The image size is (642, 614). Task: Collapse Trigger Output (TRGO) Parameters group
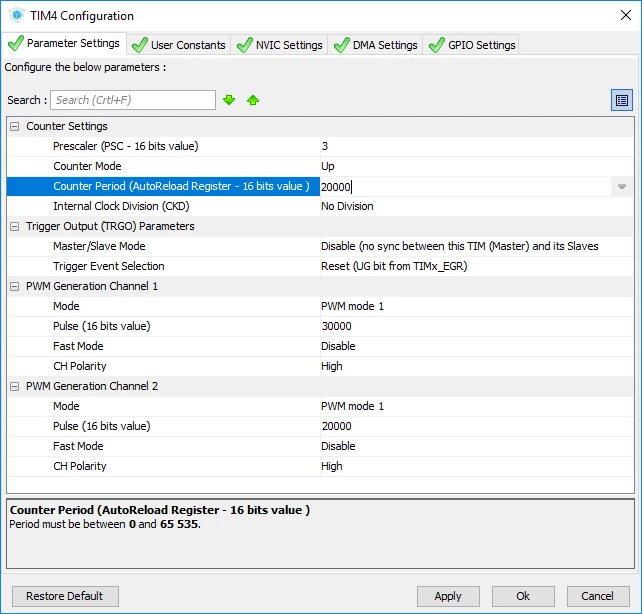[14, 226]
